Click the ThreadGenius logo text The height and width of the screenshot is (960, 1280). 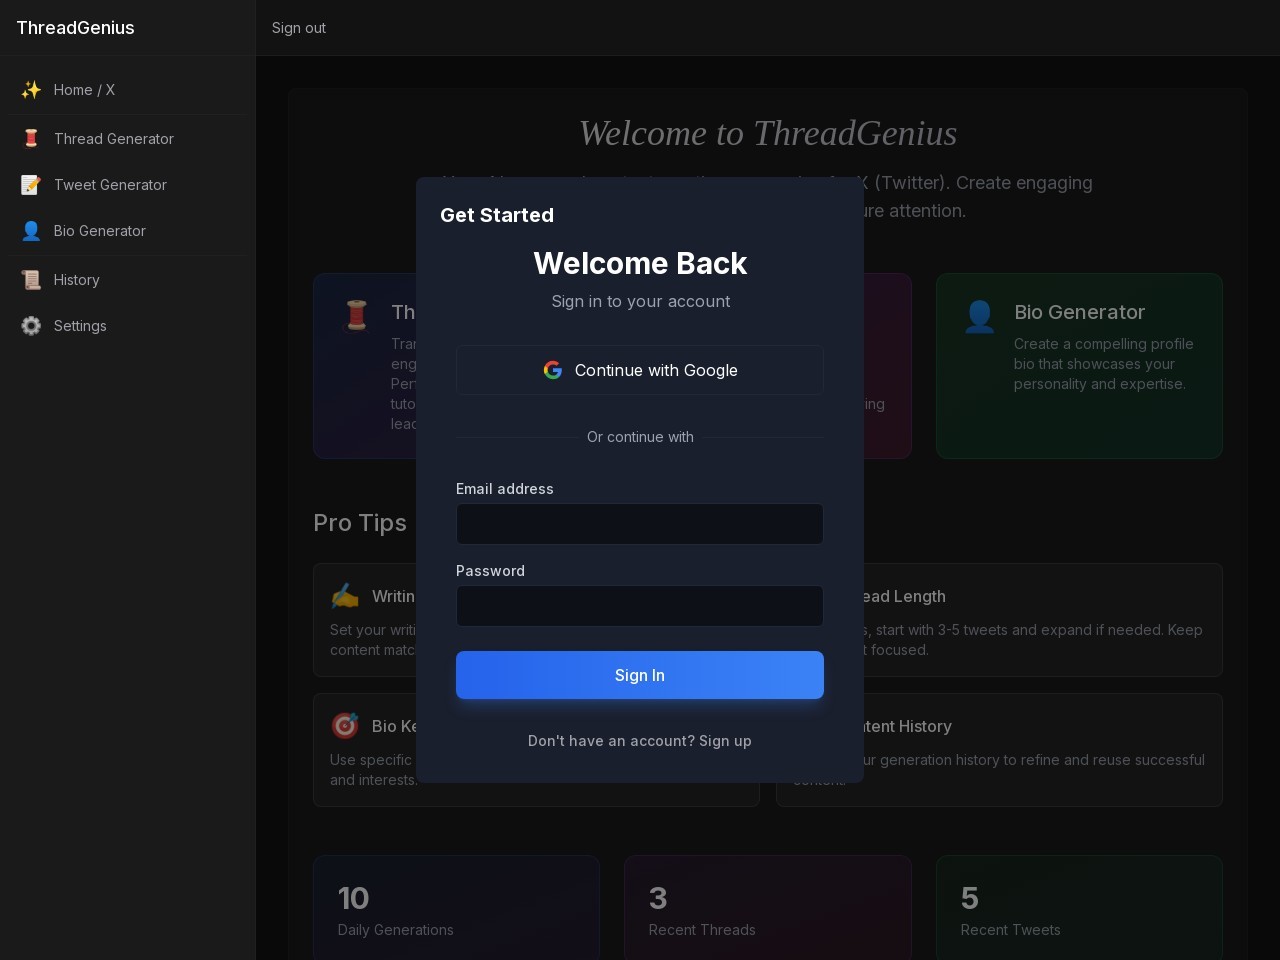76,28
